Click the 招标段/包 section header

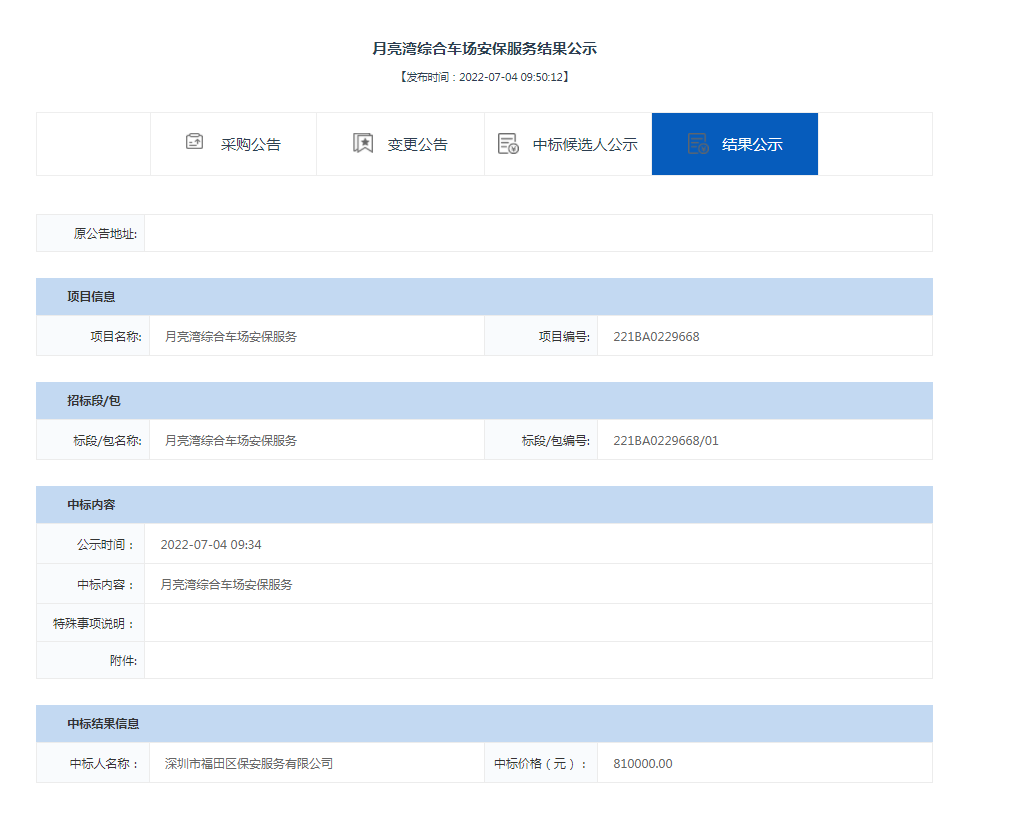tap(485, 401)
